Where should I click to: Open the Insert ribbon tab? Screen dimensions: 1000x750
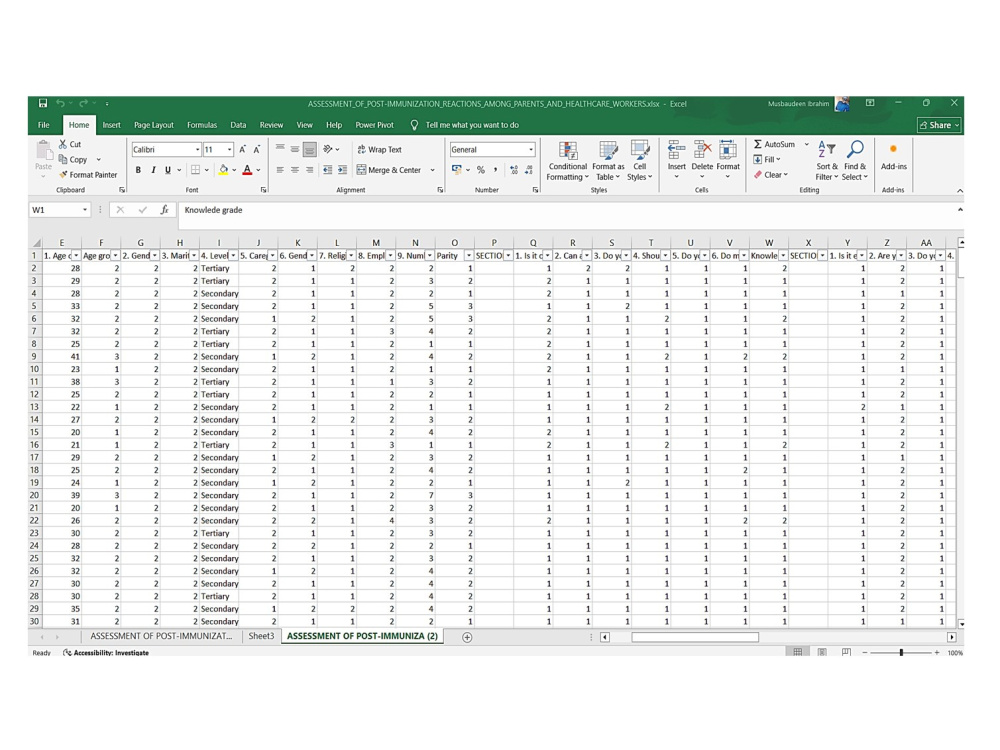pyautogui.click(x=112, y=125)
